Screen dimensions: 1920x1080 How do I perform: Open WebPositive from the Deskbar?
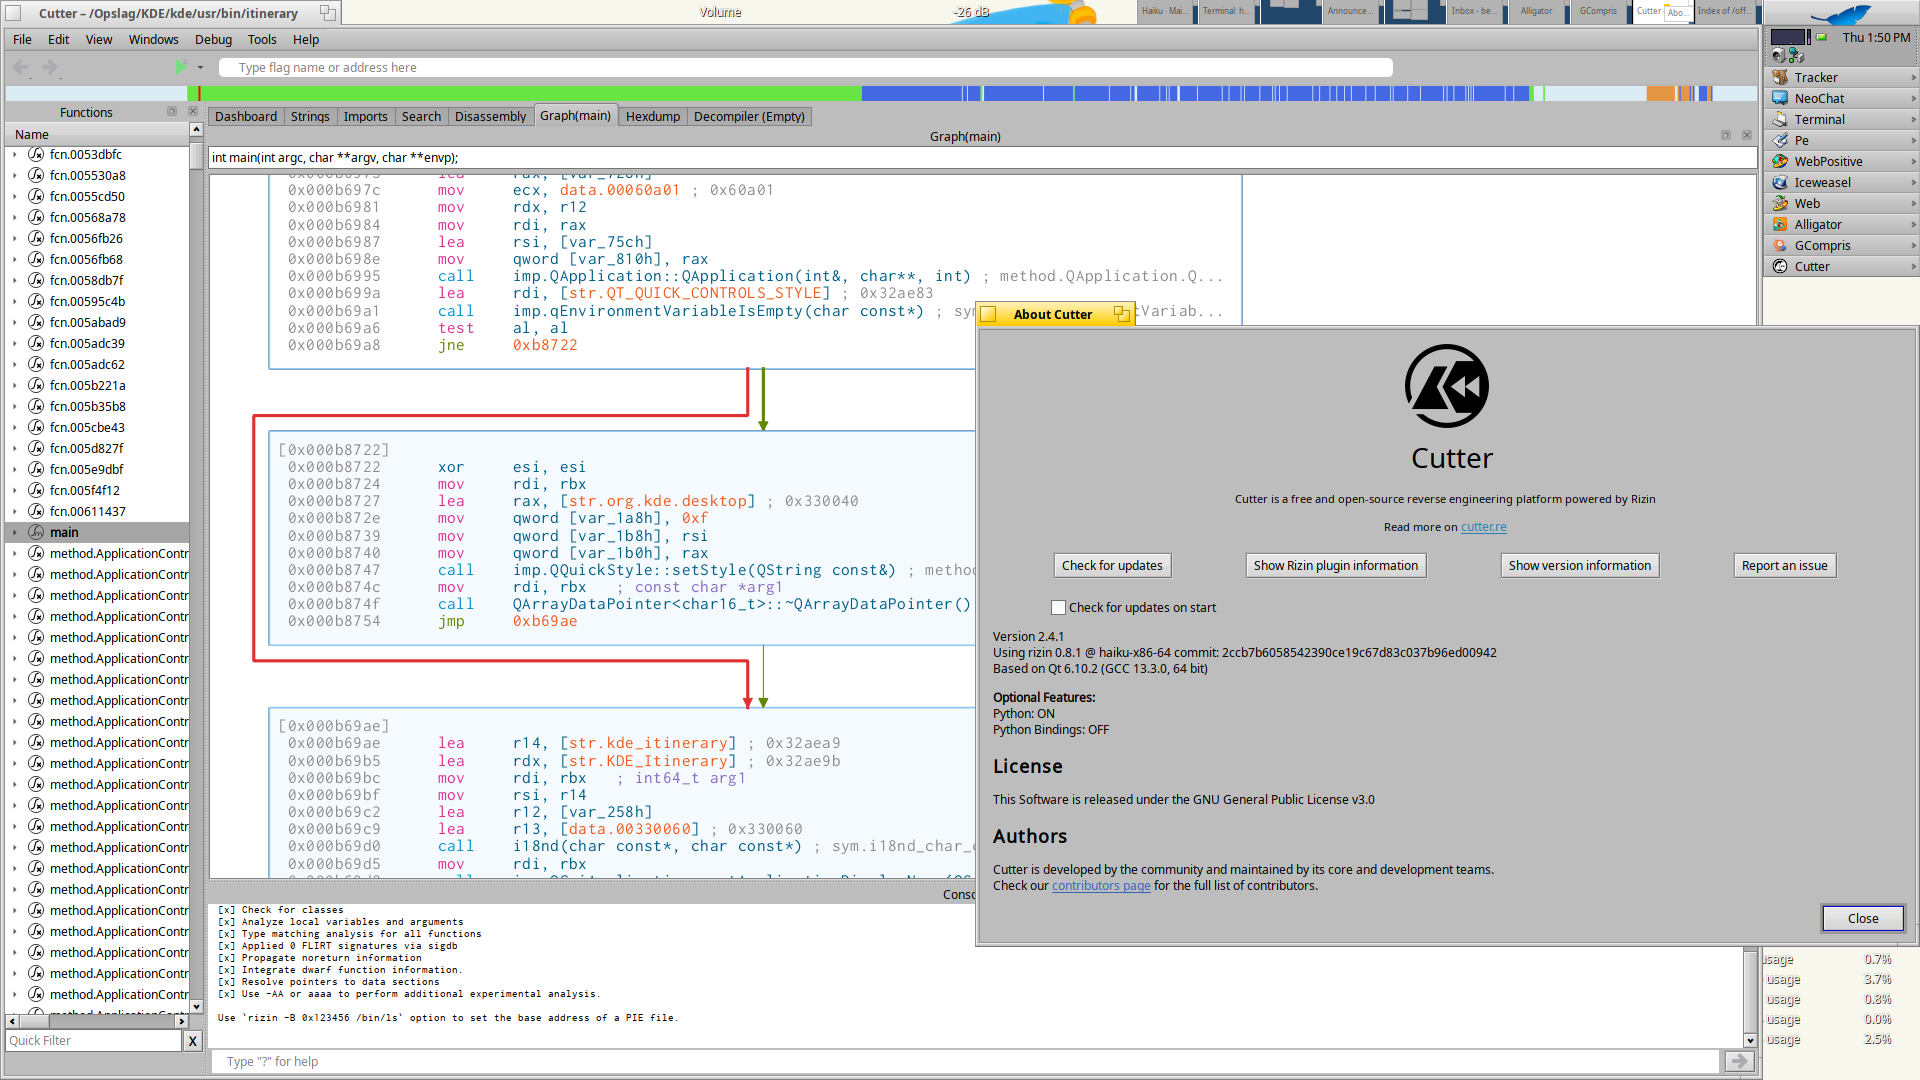pos(1827,162)
